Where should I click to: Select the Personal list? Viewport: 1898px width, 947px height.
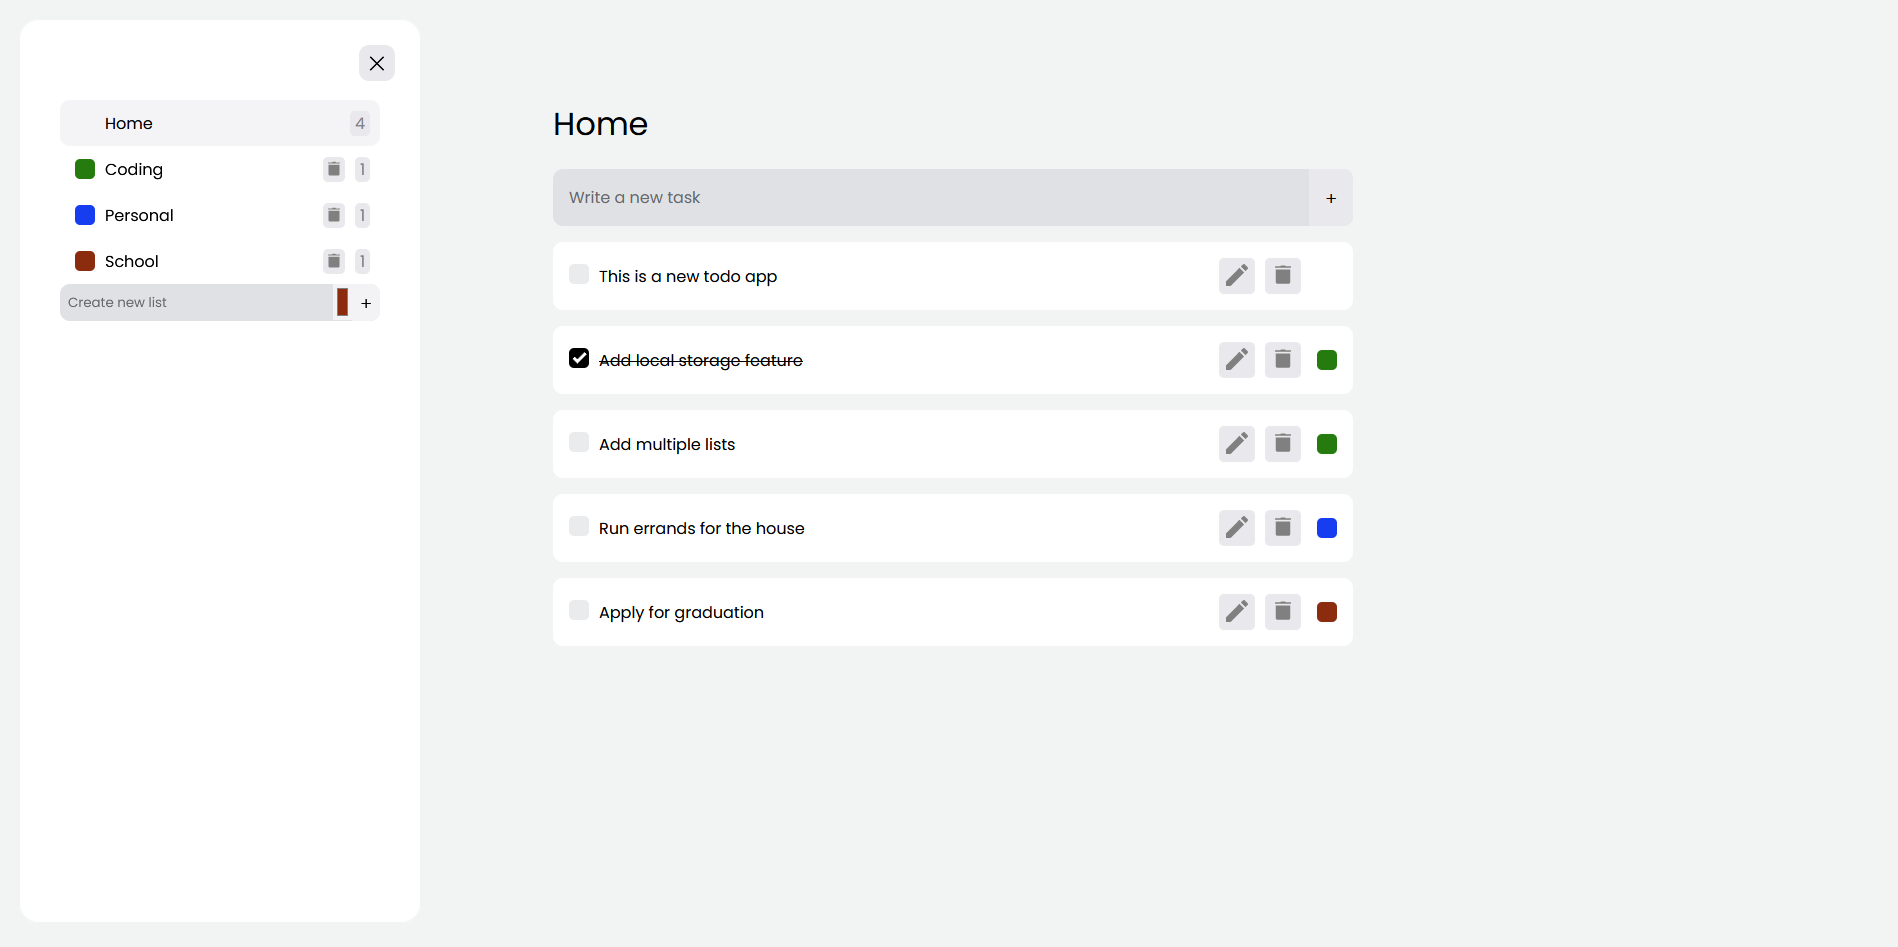coord(139,215)
